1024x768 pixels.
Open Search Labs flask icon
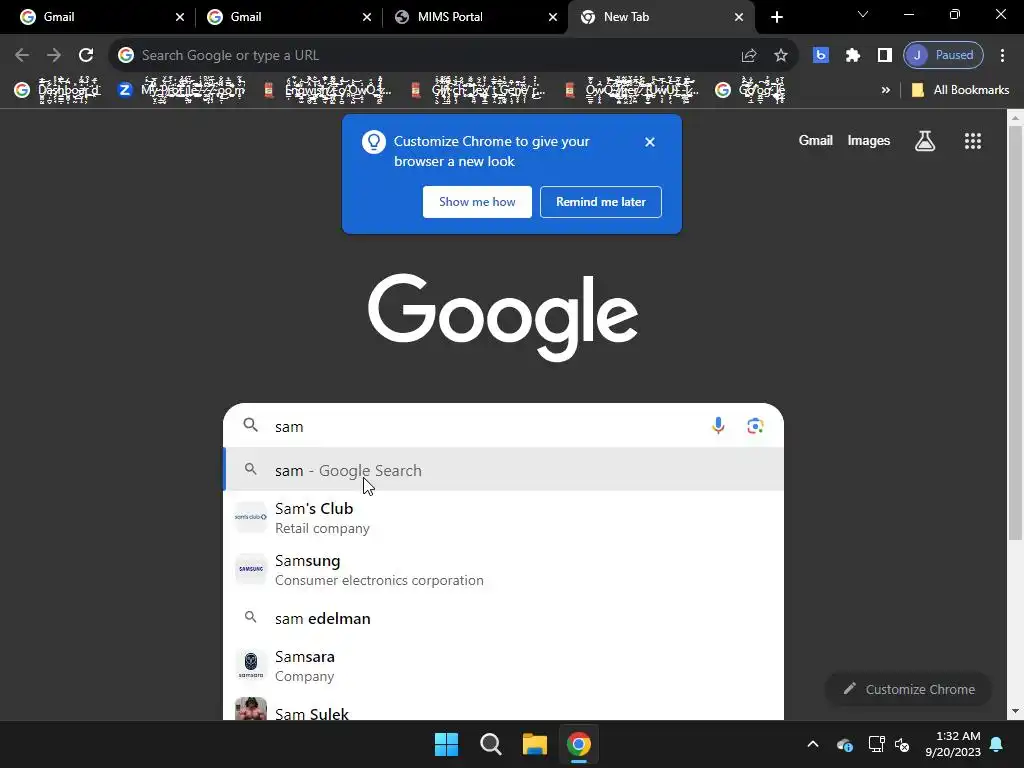pos(924,140)
